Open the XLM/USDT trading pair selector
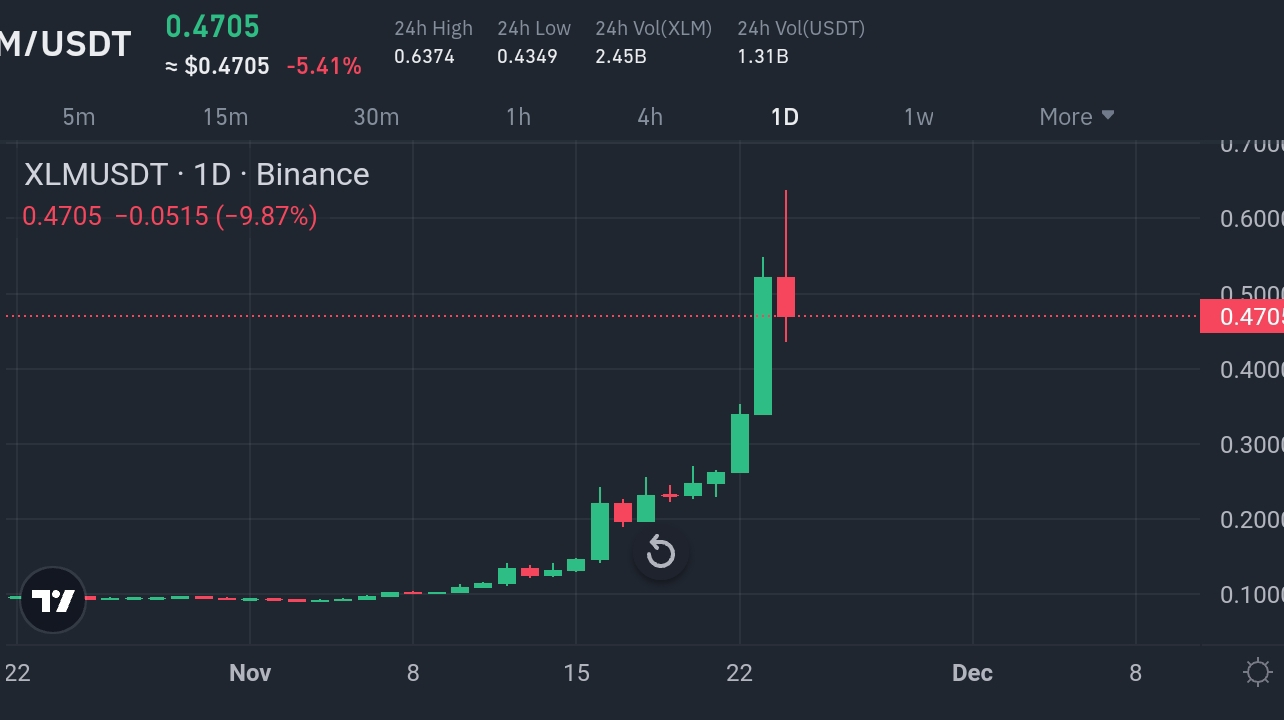This screenshot has width=1284, height=720. (65, 43)
